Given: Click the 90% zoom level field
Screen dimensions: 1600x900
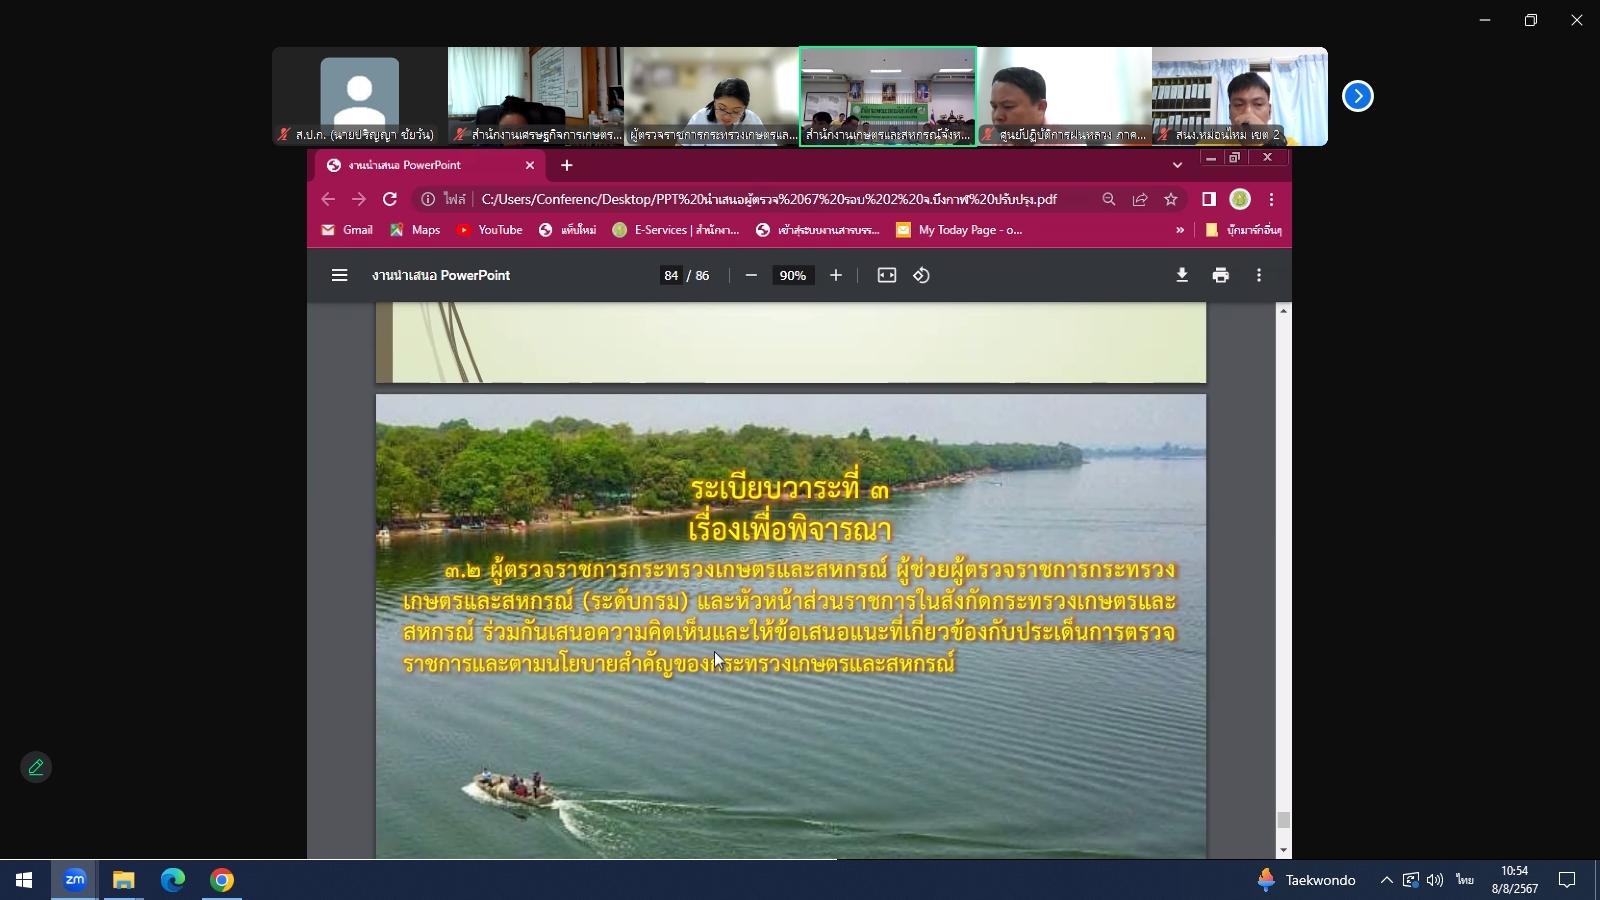Looking at the screenshot, I should (x=793, y=275).
